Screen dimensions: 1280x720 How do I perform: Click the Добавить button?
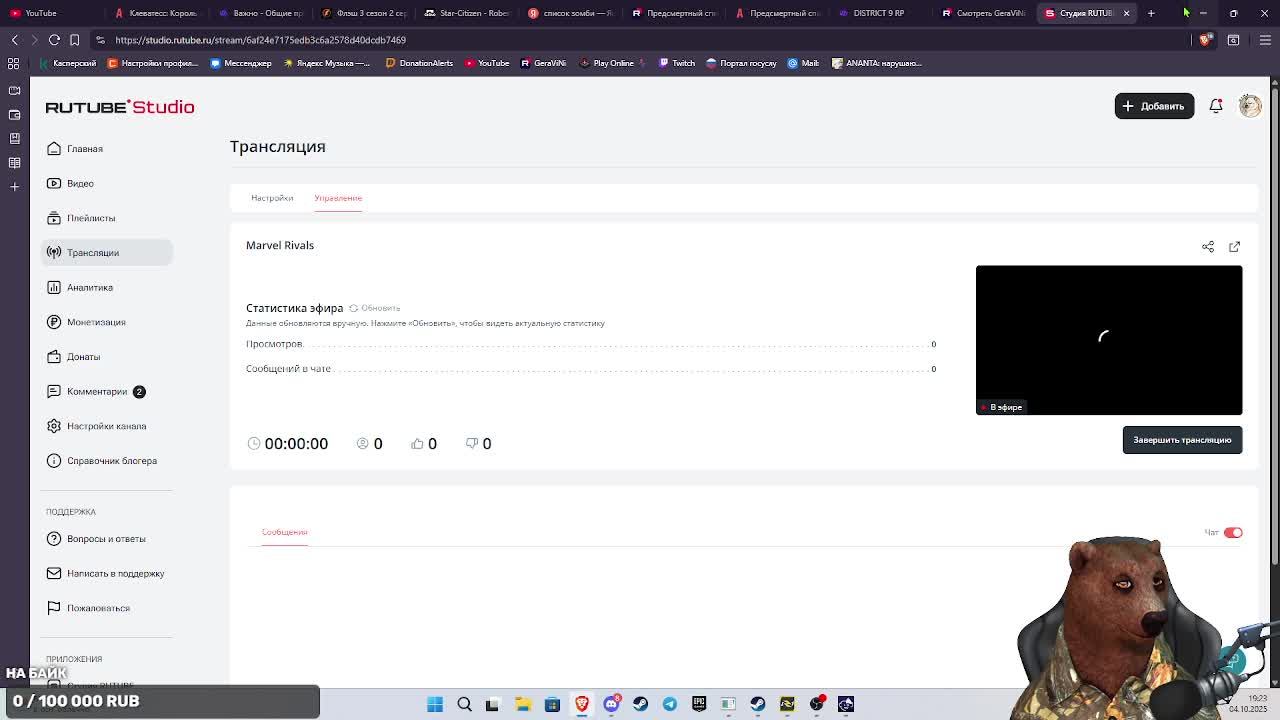pyautogui.click(x=1154, y=106)
